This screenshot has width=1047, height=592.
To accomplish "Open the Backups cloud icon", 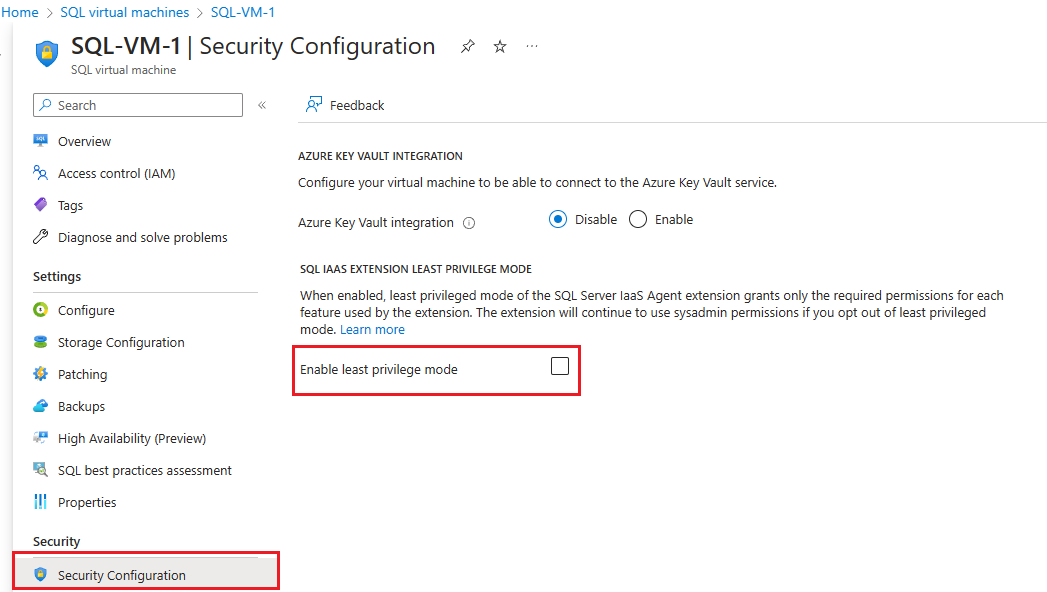I will pyautogui.click(x=40, y=406).
